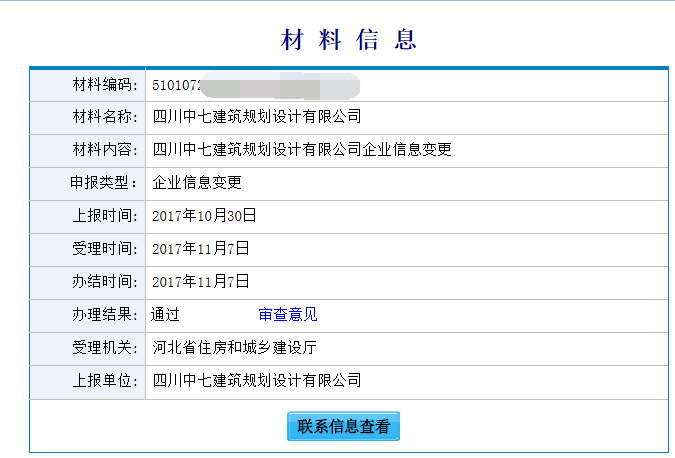Click the 联系信息查看 button

[343, 426]
